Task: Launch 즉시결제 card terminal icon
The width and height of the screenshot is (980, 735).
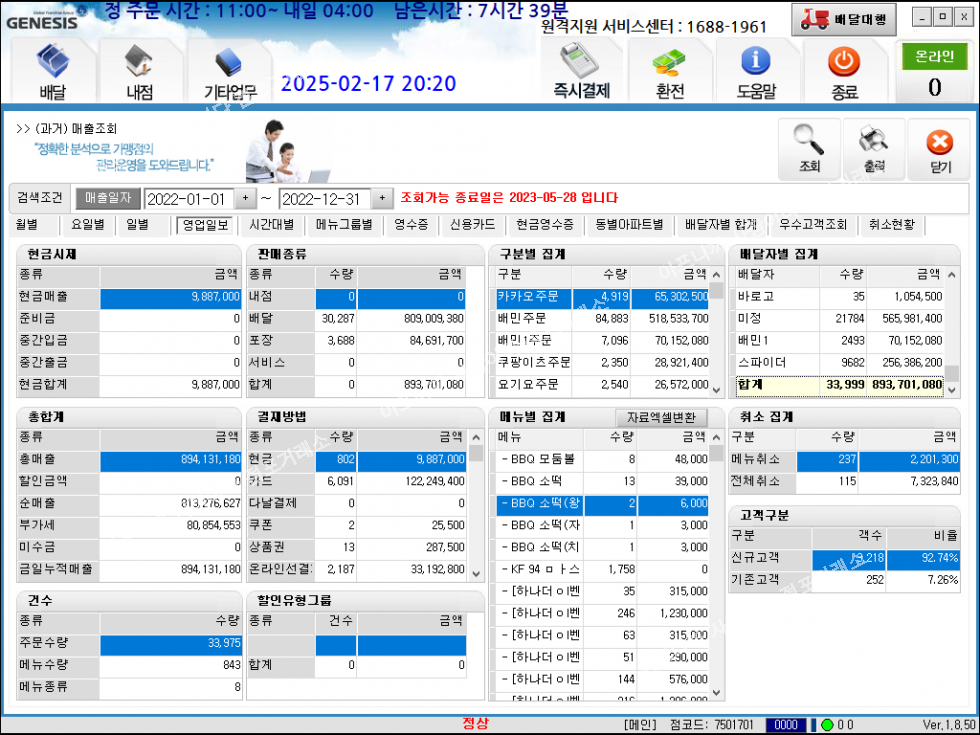Action: pos(581,70)
